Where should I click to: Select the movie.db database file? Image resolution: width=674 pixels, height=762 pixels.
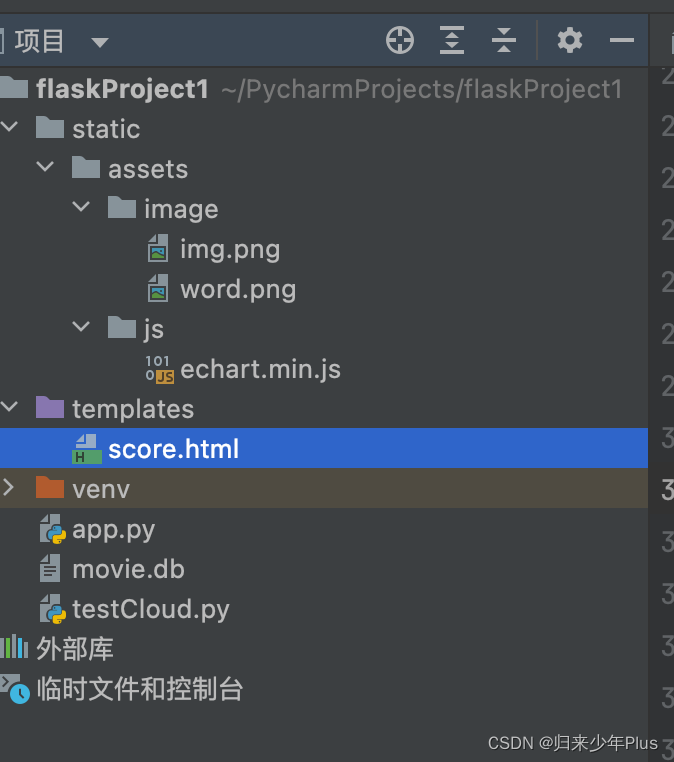click(x=128, y=570)
